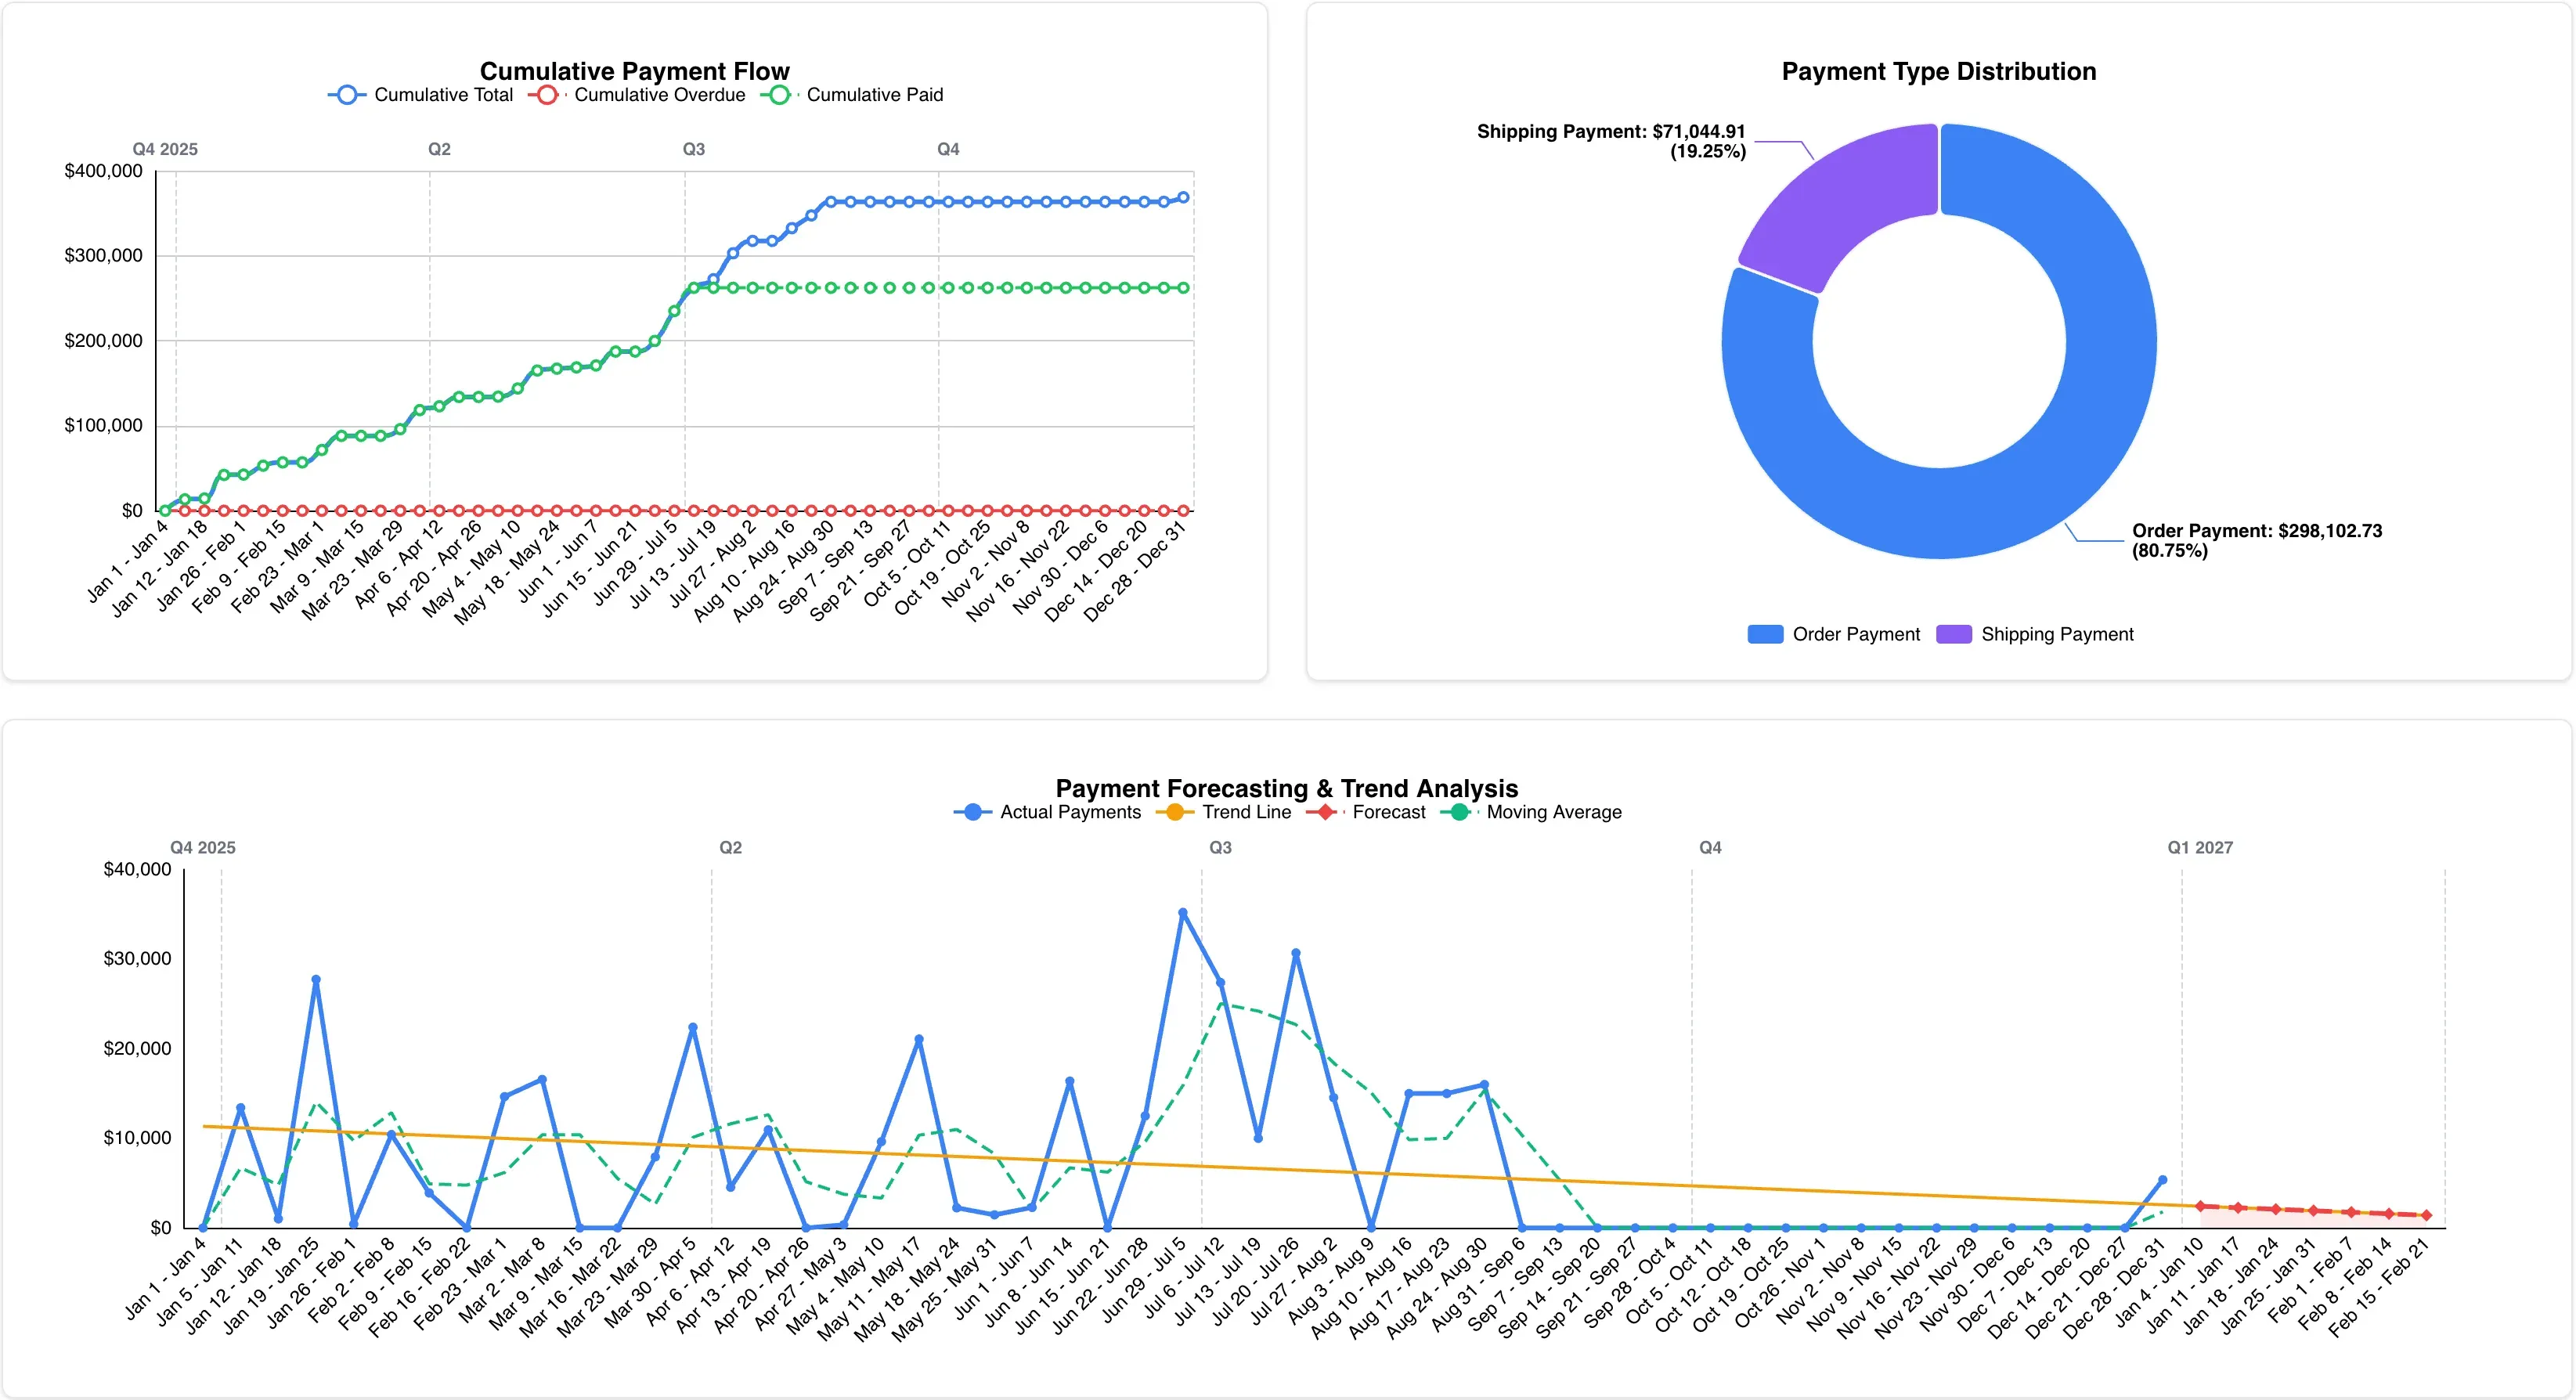Click Payment Forecasting & Trend Analysis title
The image size is (2576, 1400).
[x=1287, y=789]
